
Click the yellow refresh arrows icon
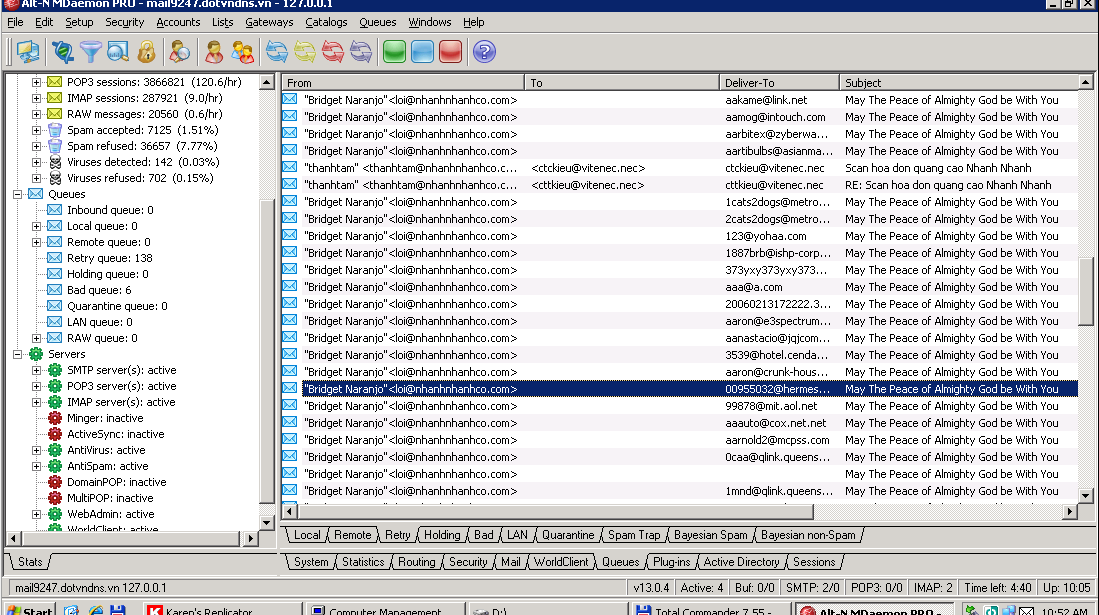[x=304, y=52]
